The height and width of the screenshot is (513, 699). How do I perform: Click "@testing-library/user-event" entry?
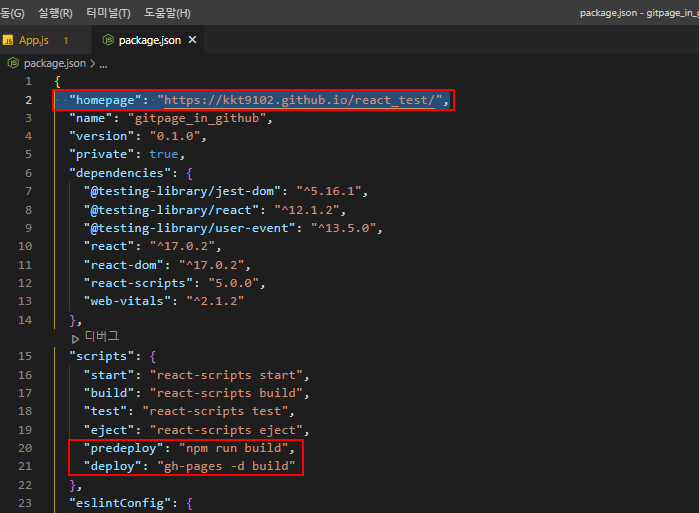coord(189,228)
